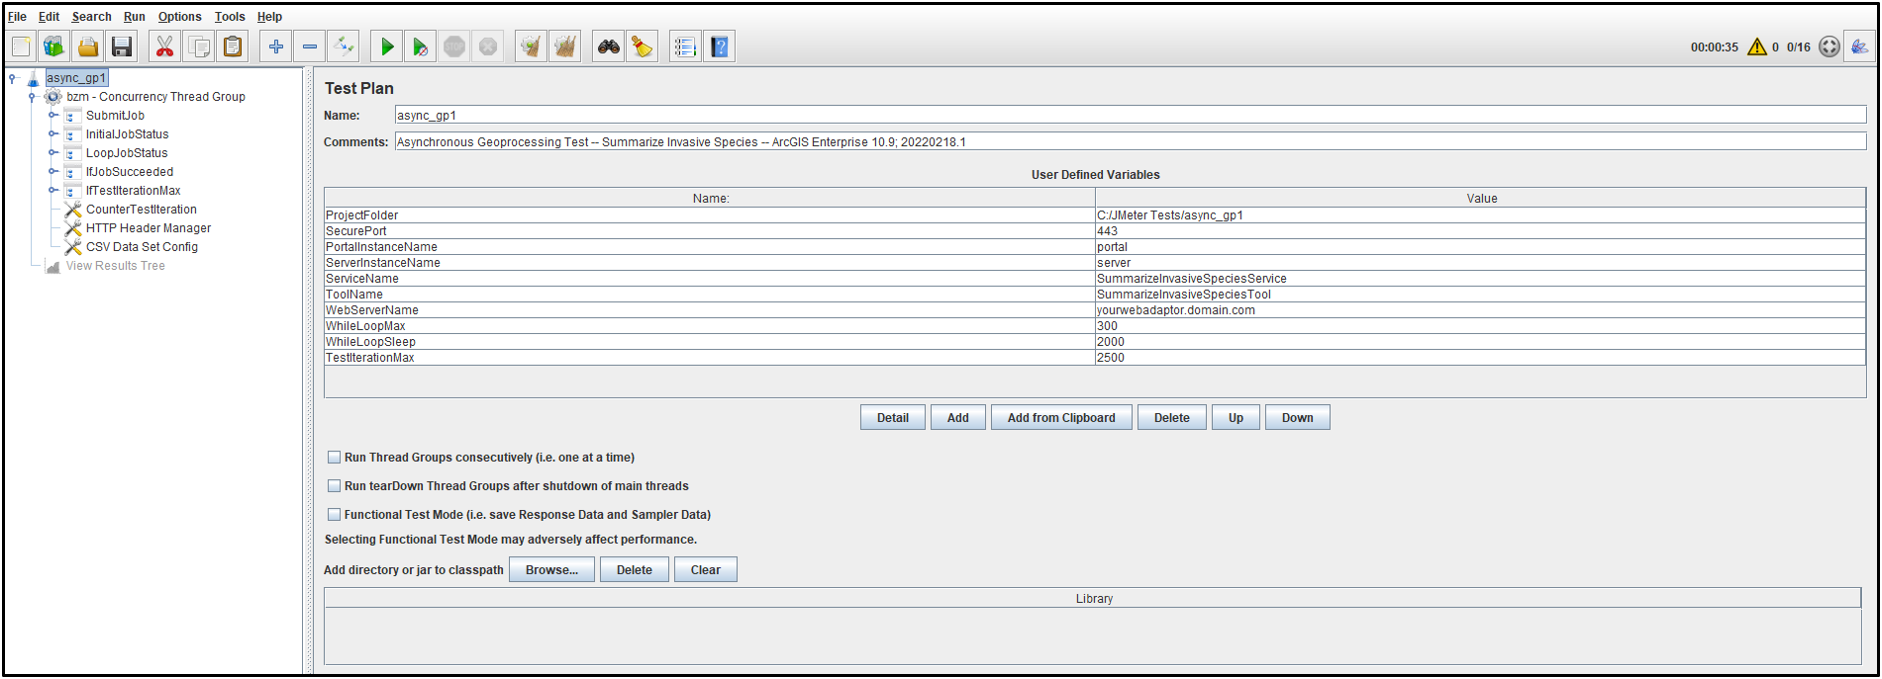
Task: Click the test plan Name input field
Action: click(x=1130, y=116)
